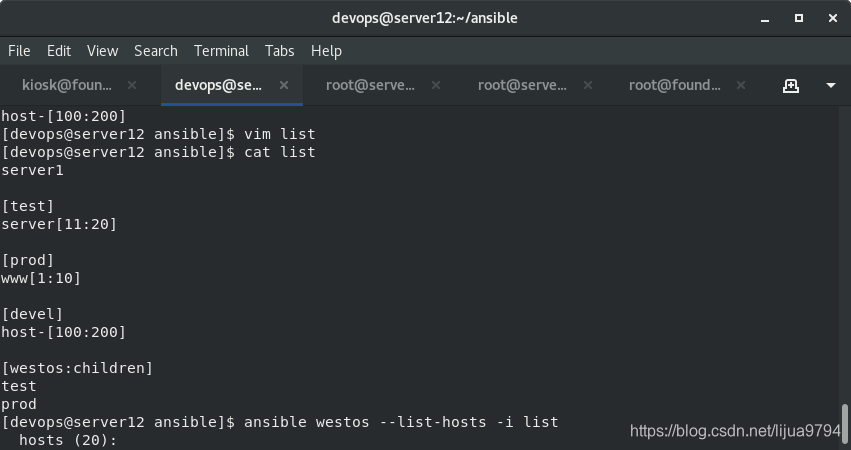This screenshot has height=450, width=851.
Task: Close the root@found... tab
Action: 741,85
